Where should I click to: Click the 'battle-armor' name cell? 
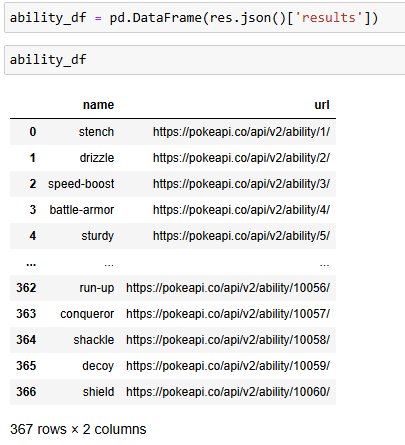pos(82,210)
